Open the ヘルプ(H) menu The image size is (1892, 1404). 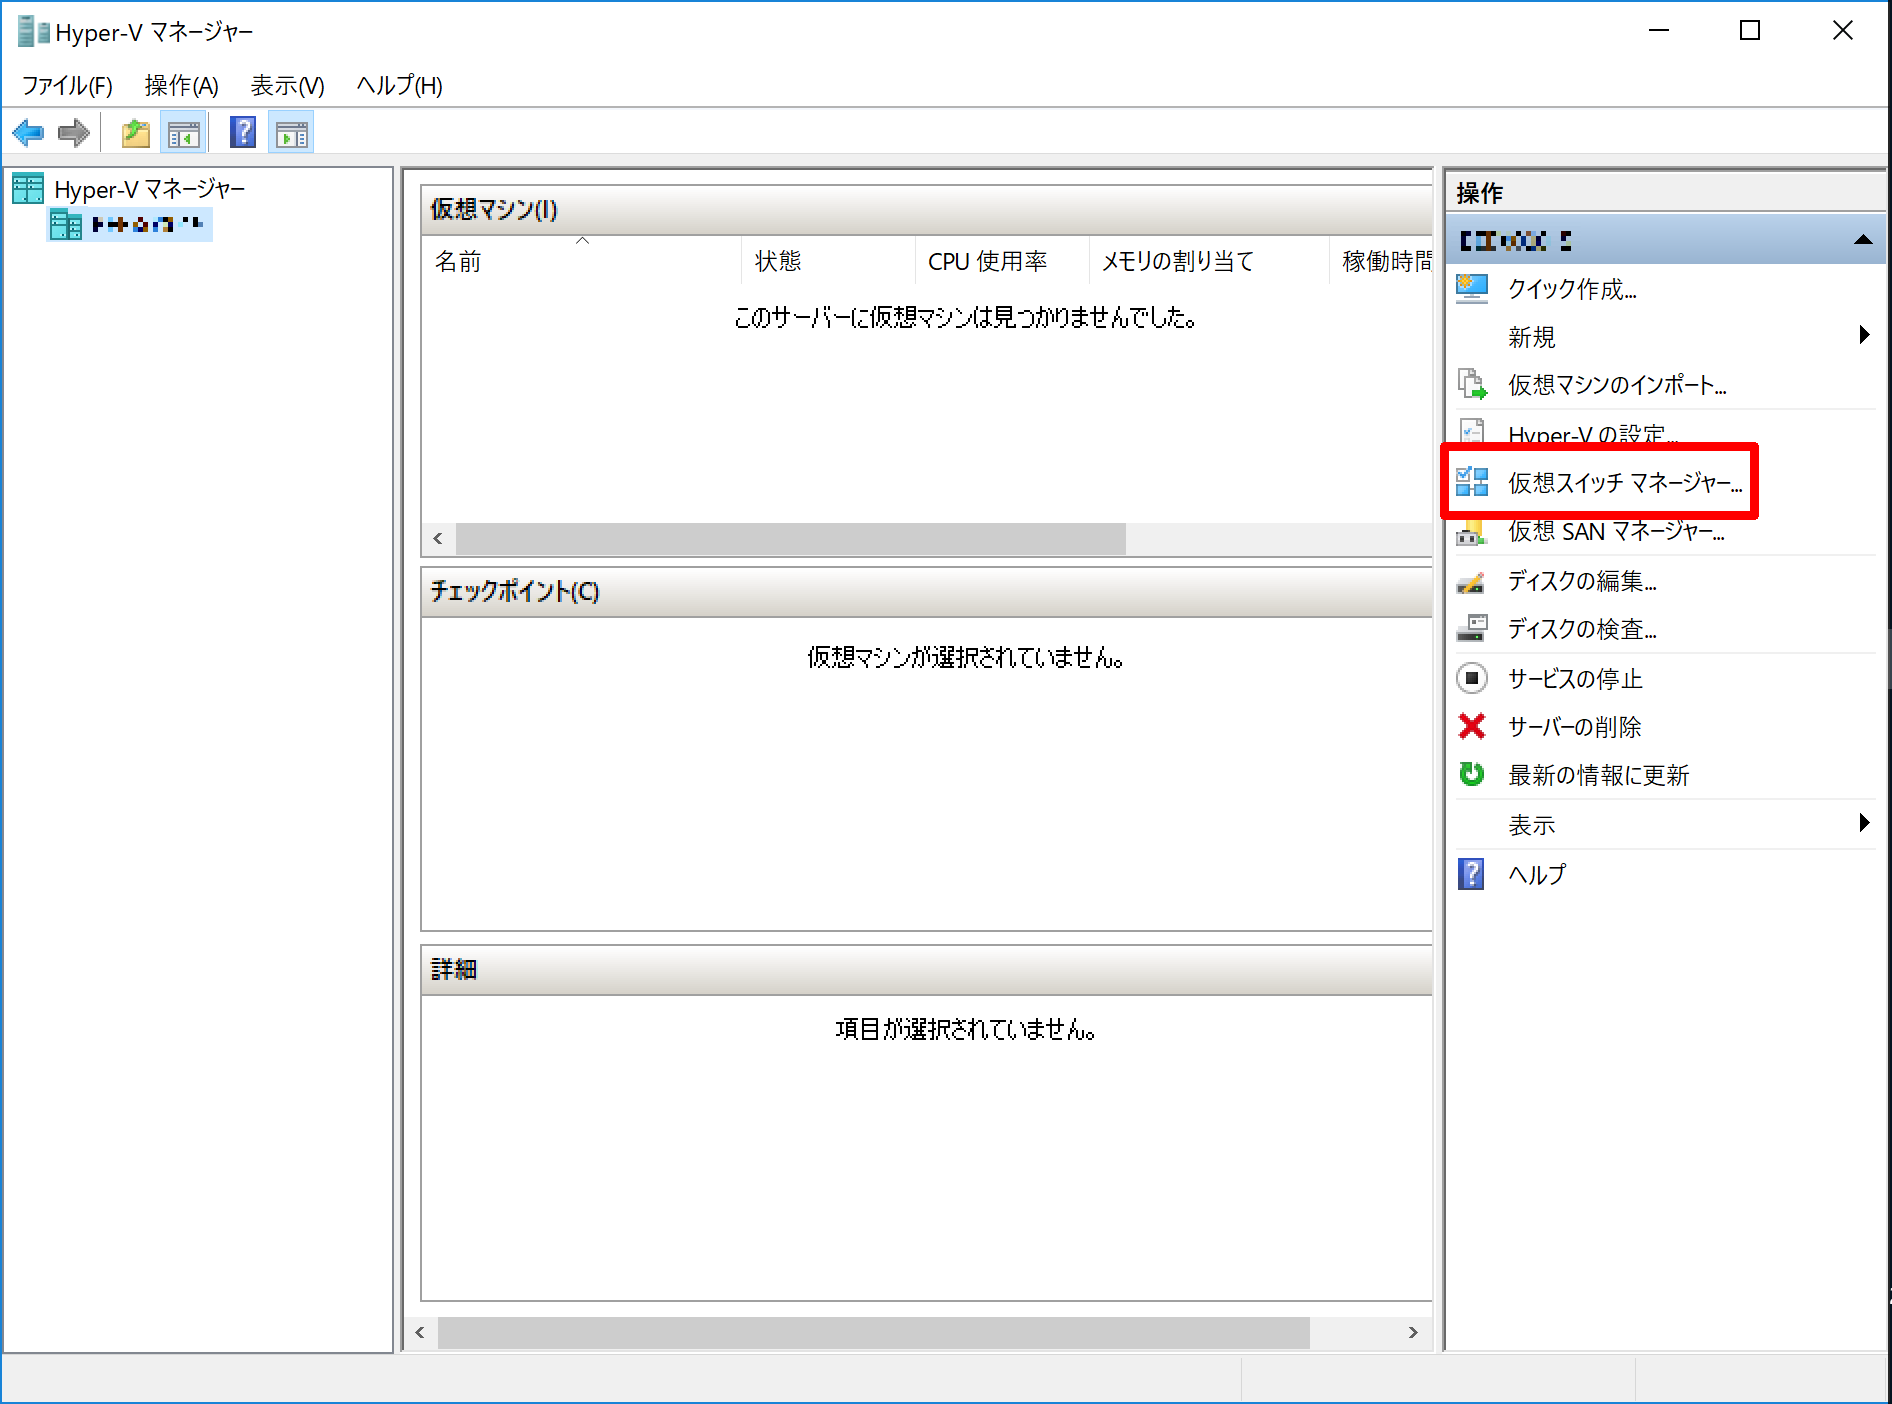click(x=399, y=86)
